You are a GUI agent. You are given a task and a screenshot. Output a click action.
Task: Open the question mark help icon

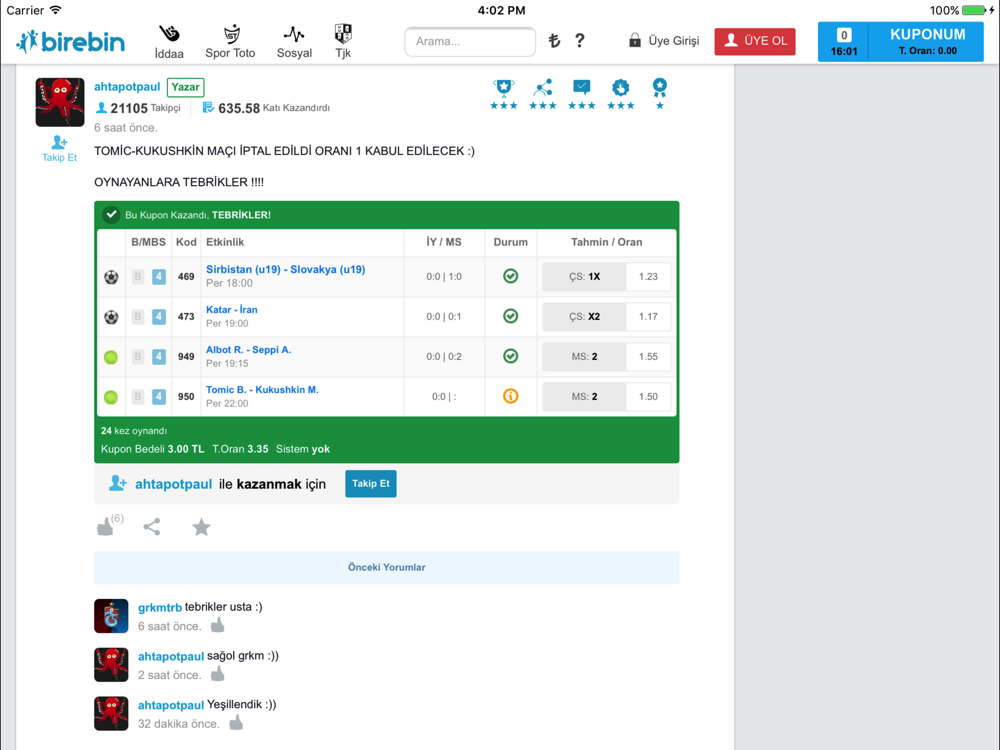(x=579, y=41)
